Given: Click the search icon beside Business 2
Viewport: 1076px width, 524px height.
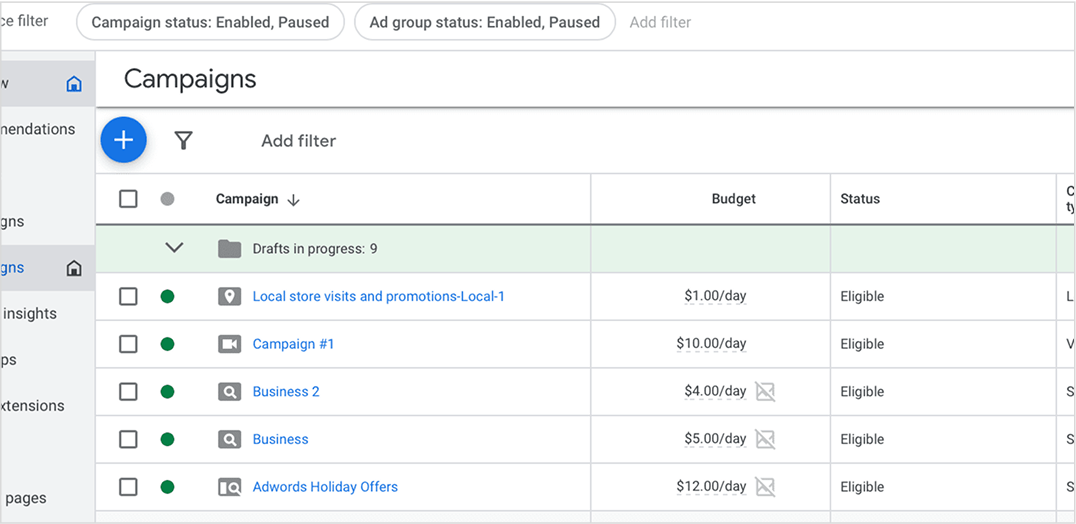Looking at the screenshot, I should [230, 392].
